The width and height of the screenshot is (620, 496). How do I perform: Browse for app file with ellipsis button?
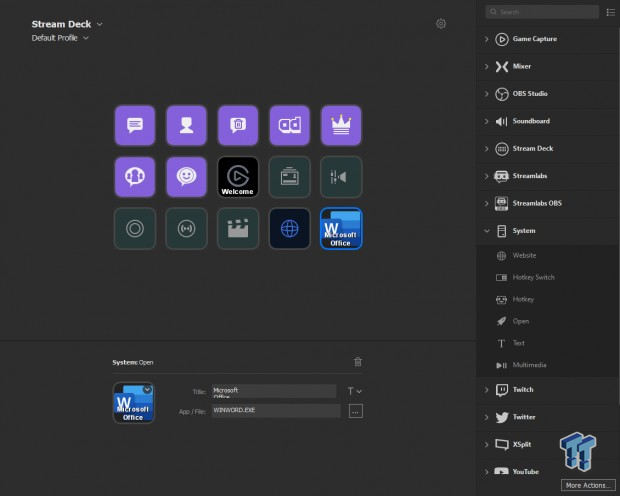(x=356, y=411)
